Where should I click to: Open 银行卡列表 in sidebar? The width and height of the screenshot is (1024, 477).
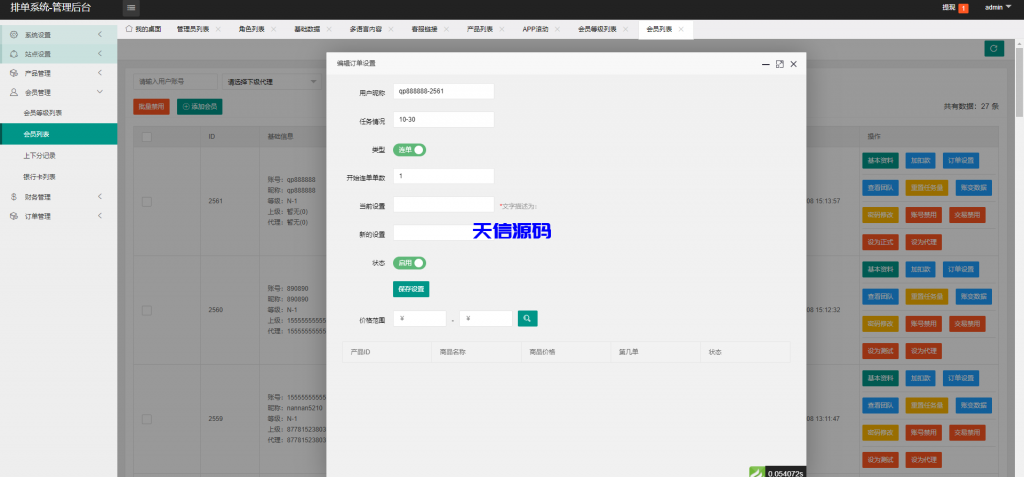pos(40,177)
